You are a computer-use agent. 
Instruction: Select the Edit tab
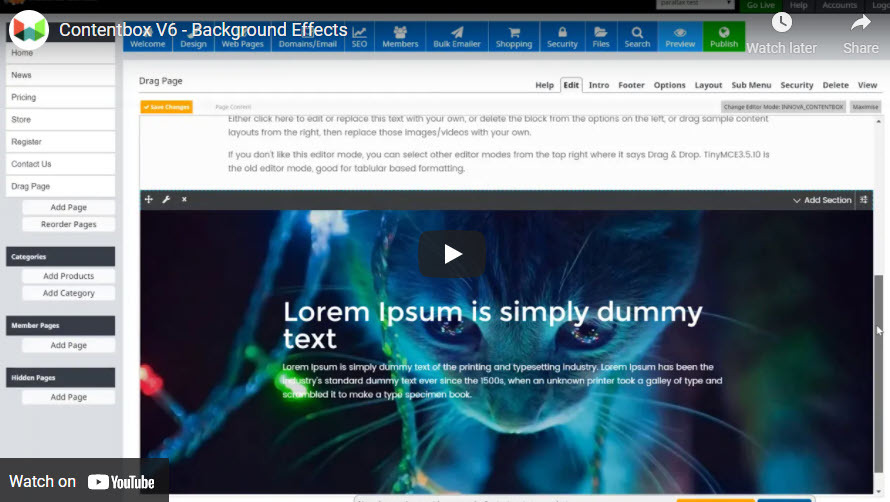(571, 85)
